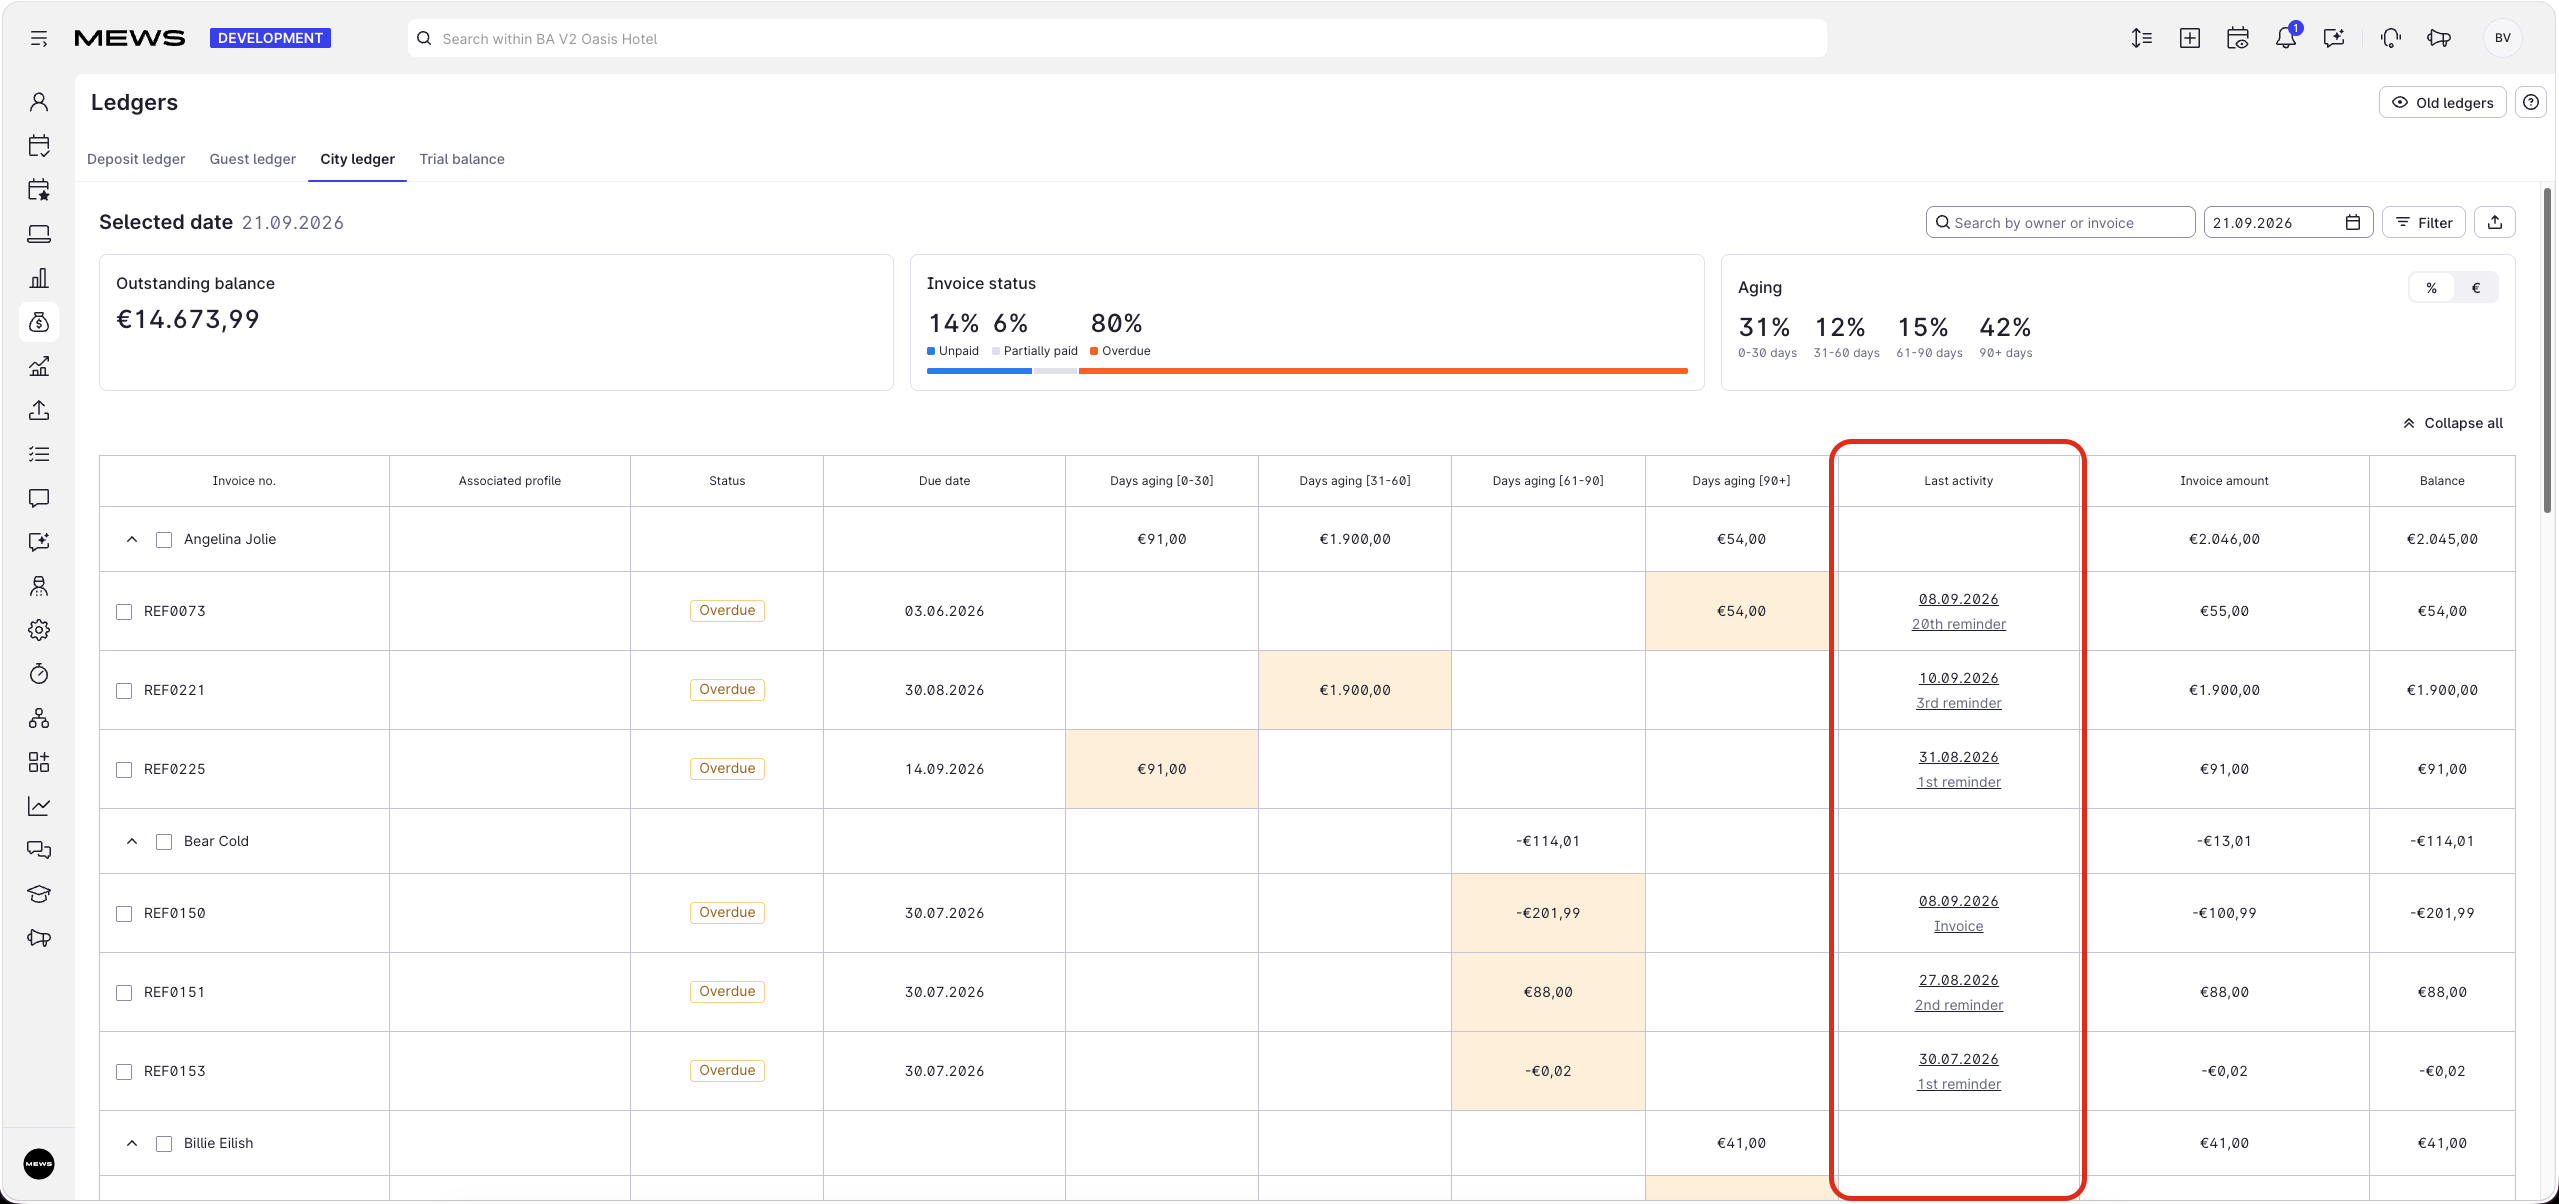This screenshot has height=1204, width=2559.
Task: Switch to the Deposit ledger tab
Action: click(136, 159)
